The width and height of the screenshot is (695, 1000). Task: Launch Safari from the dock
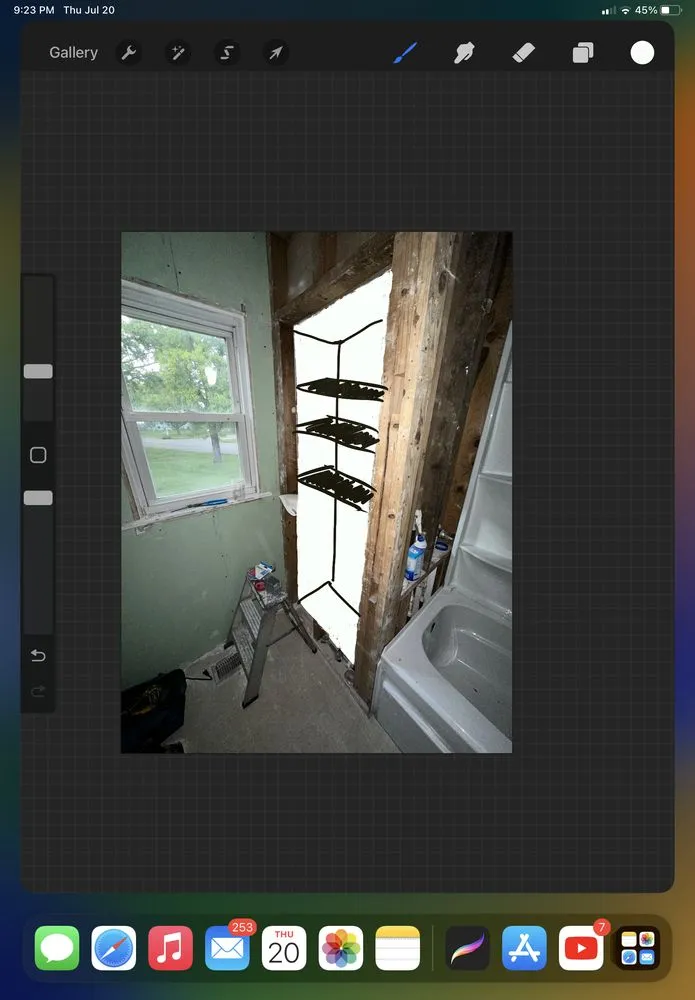(114, 948)
